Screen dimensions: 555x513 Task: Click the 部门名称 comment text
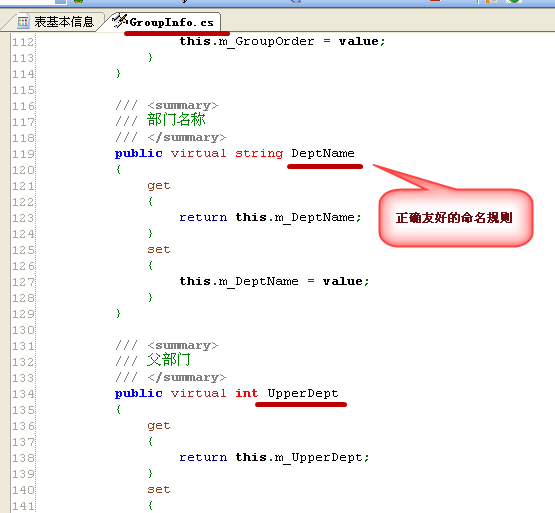176,119
